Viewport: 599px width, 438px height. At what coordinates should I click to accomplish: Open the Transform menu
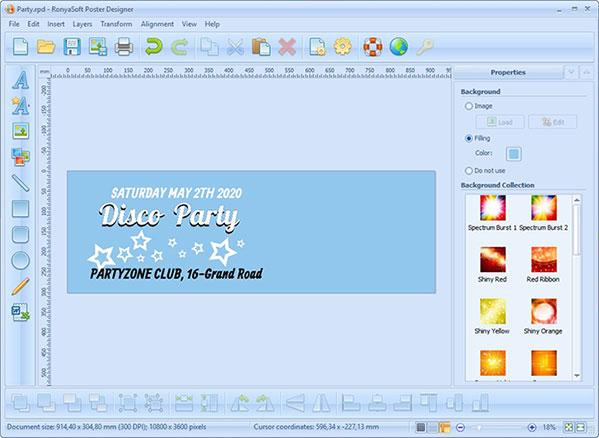click(x=116, y=24)
